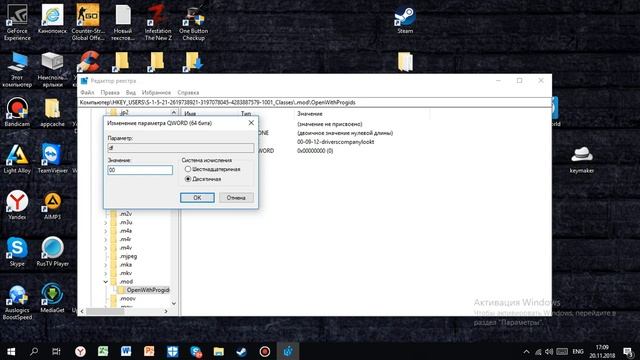Expand the .mka registry key
This screenshot has width=640, height=360.
point(106,265)
